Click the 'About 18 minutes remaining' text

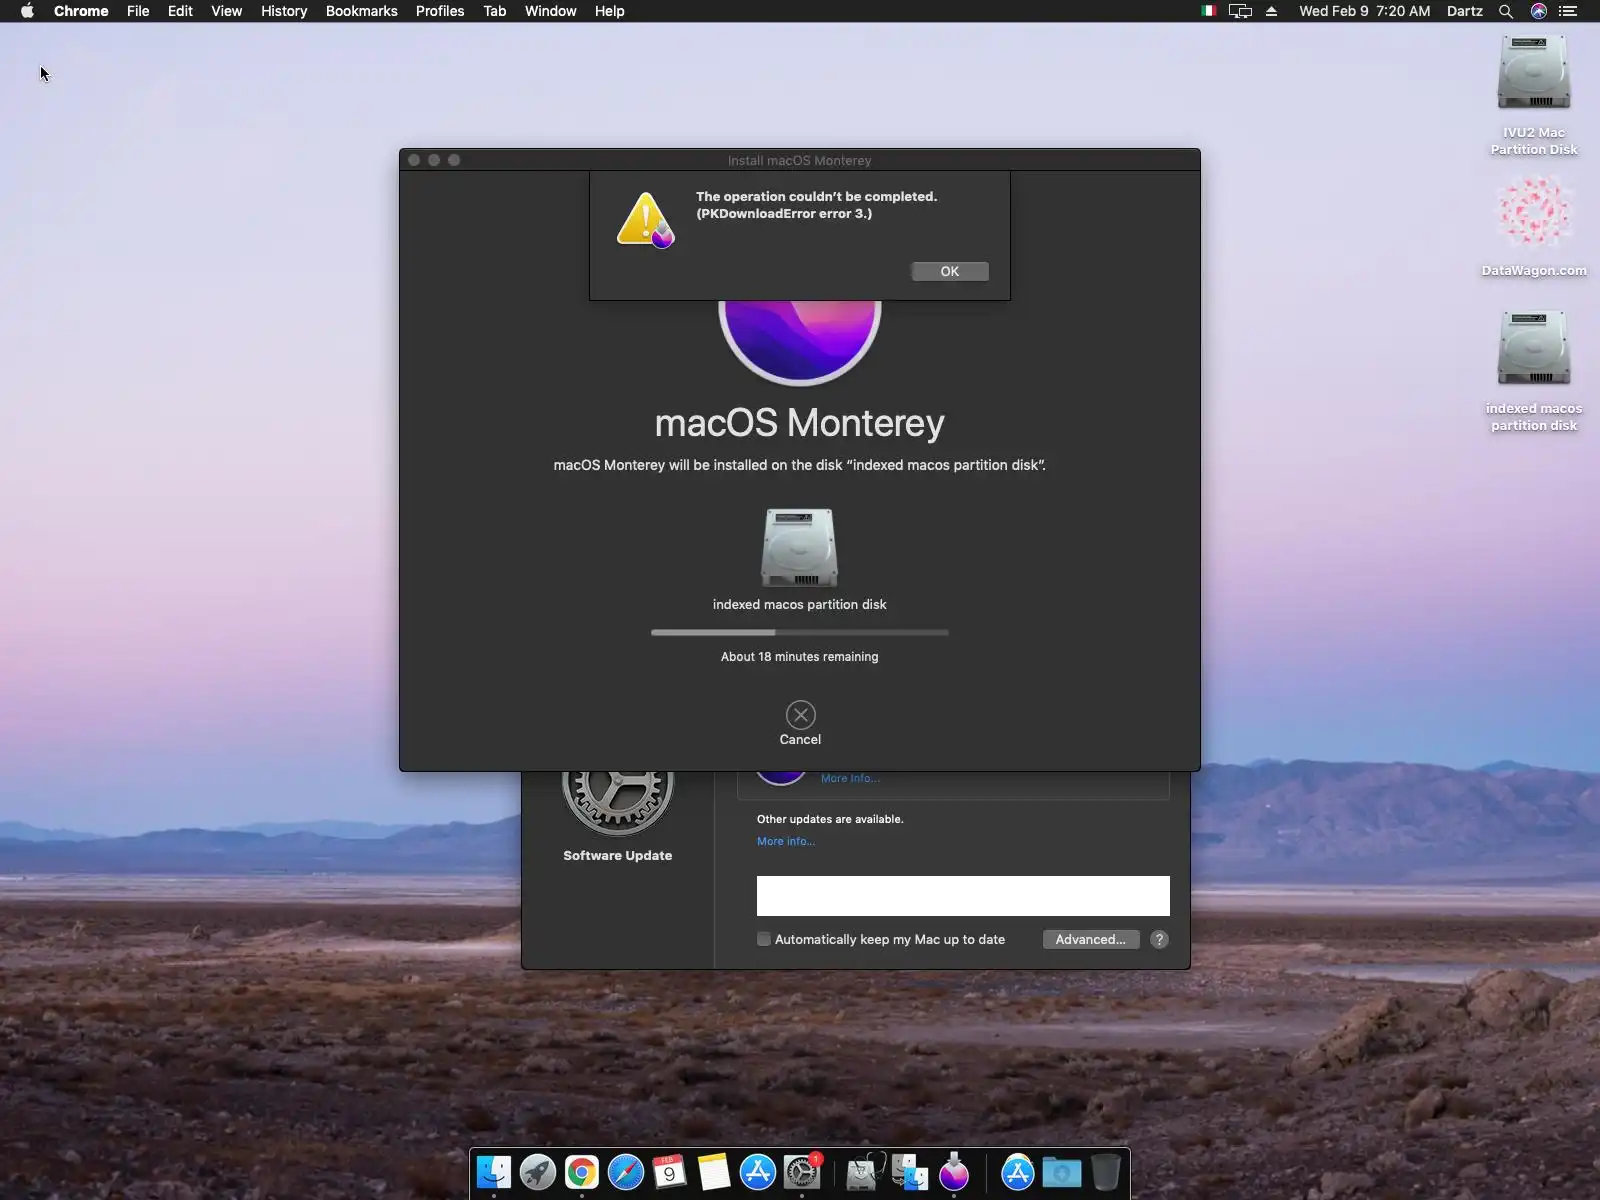[799, 657]
